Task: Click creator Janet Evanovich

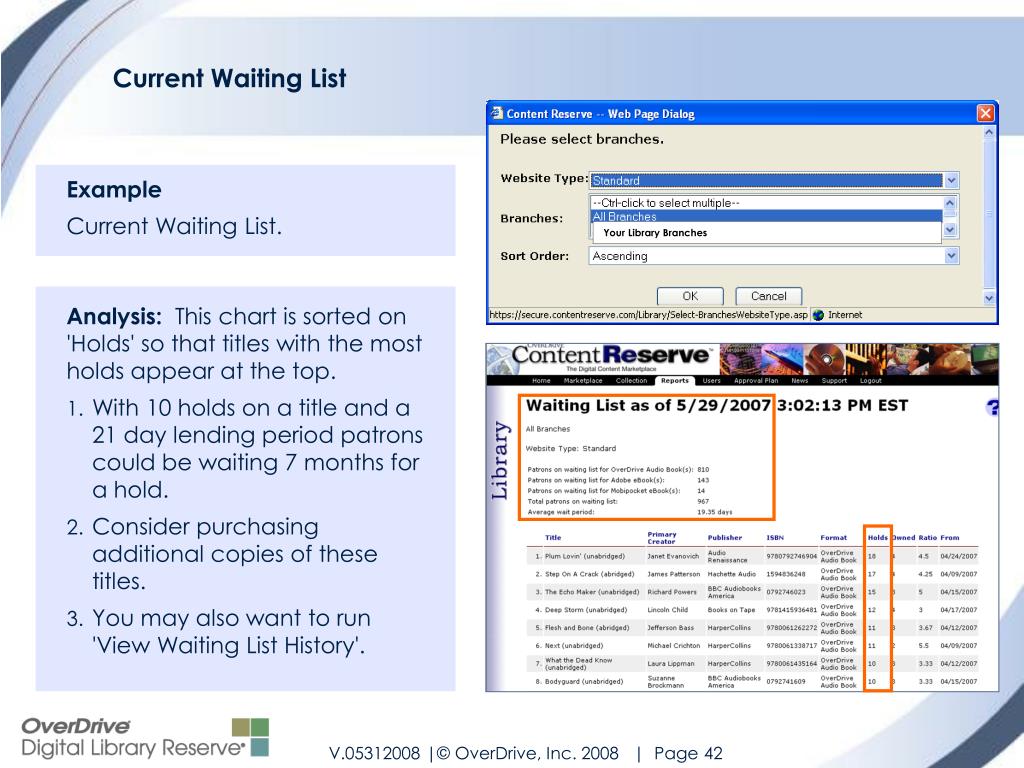Action: pyautogui.click(x=673, y=556)
